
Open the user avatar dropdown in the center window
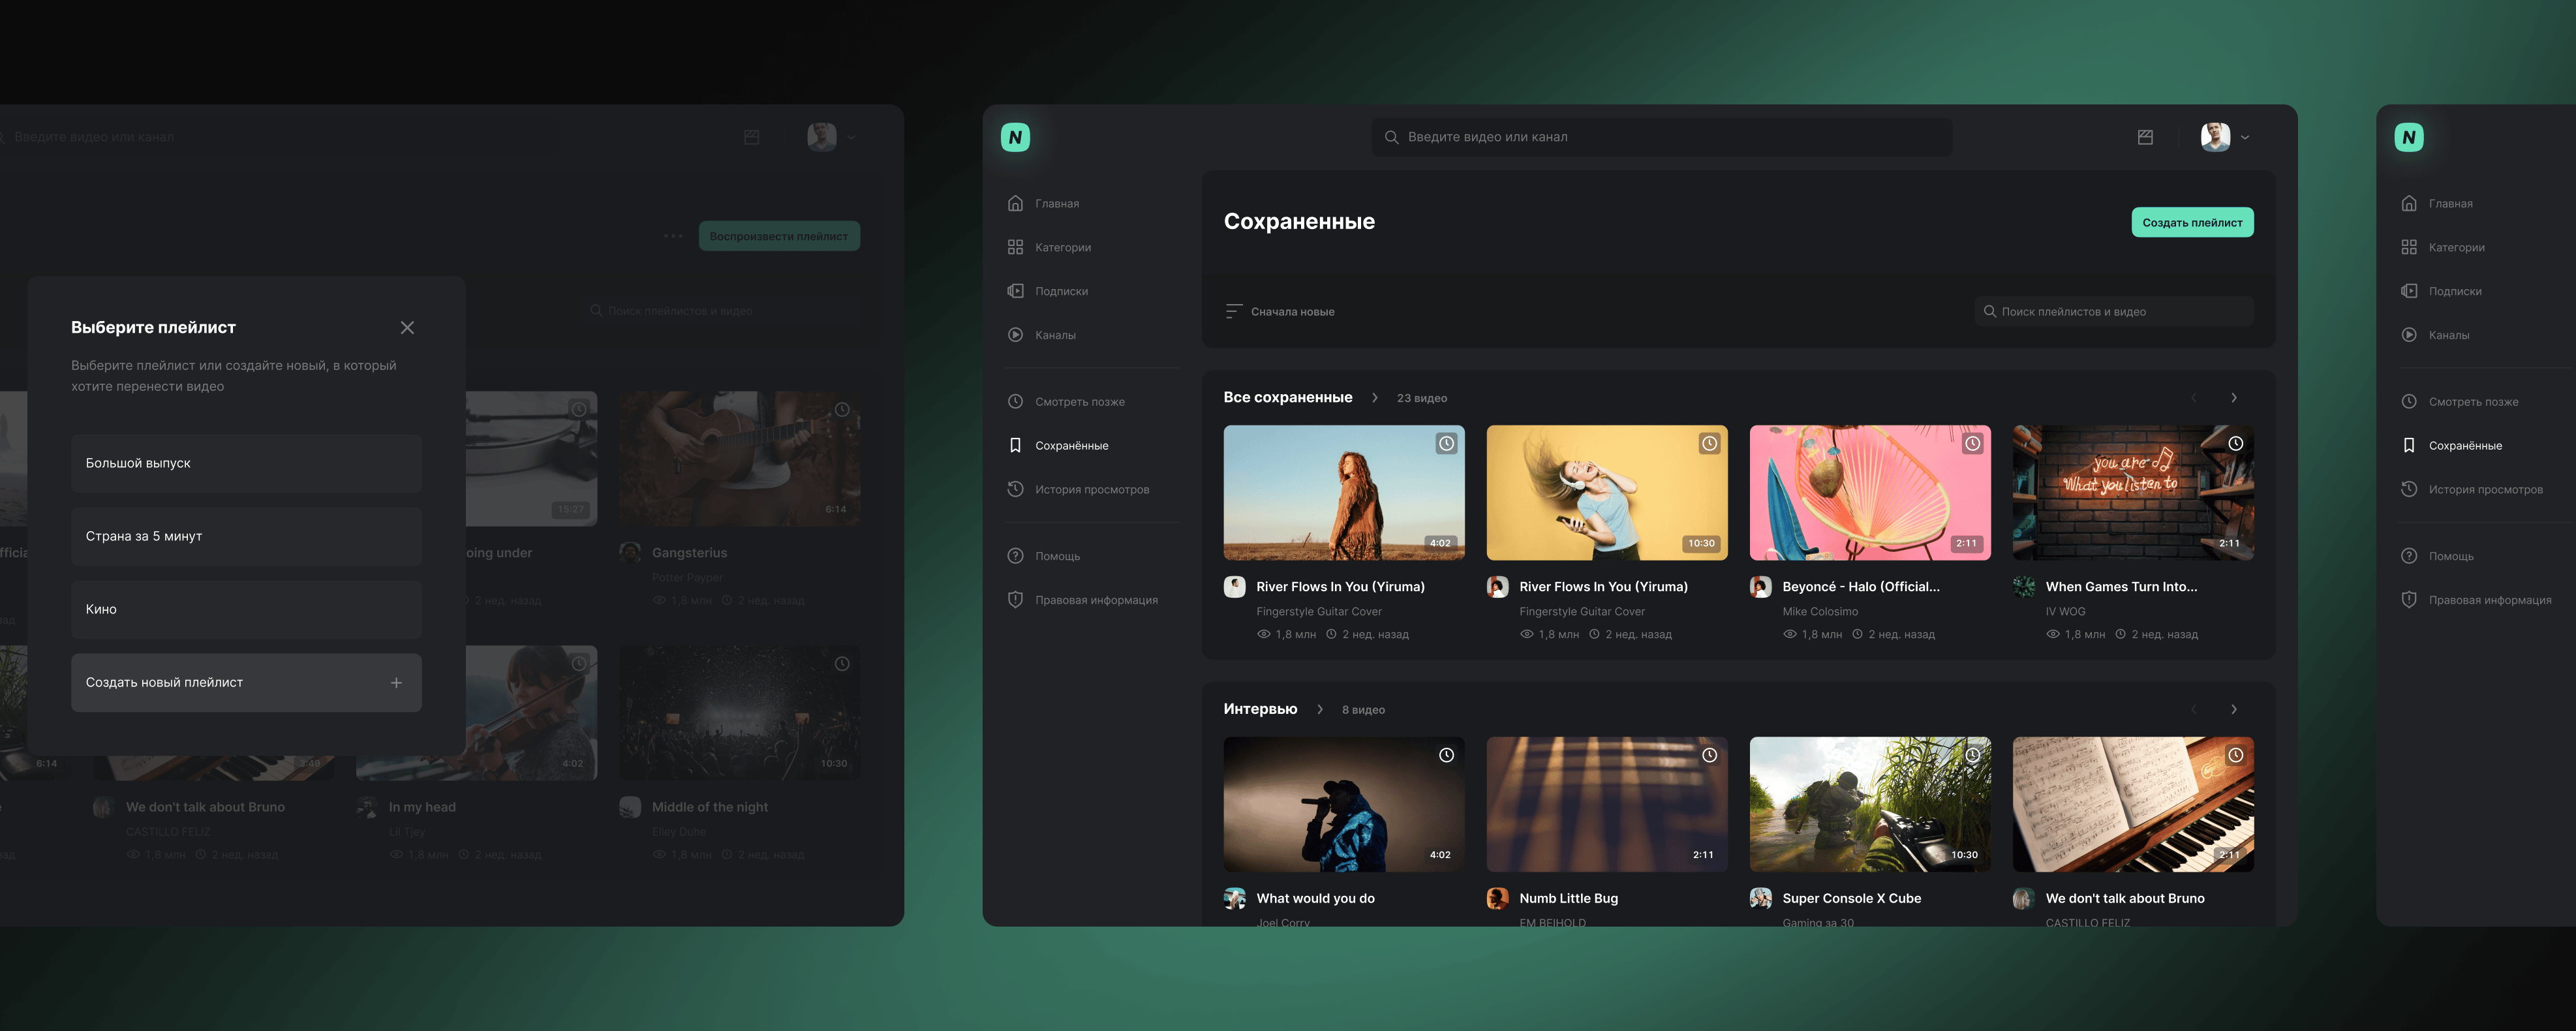2225,137
